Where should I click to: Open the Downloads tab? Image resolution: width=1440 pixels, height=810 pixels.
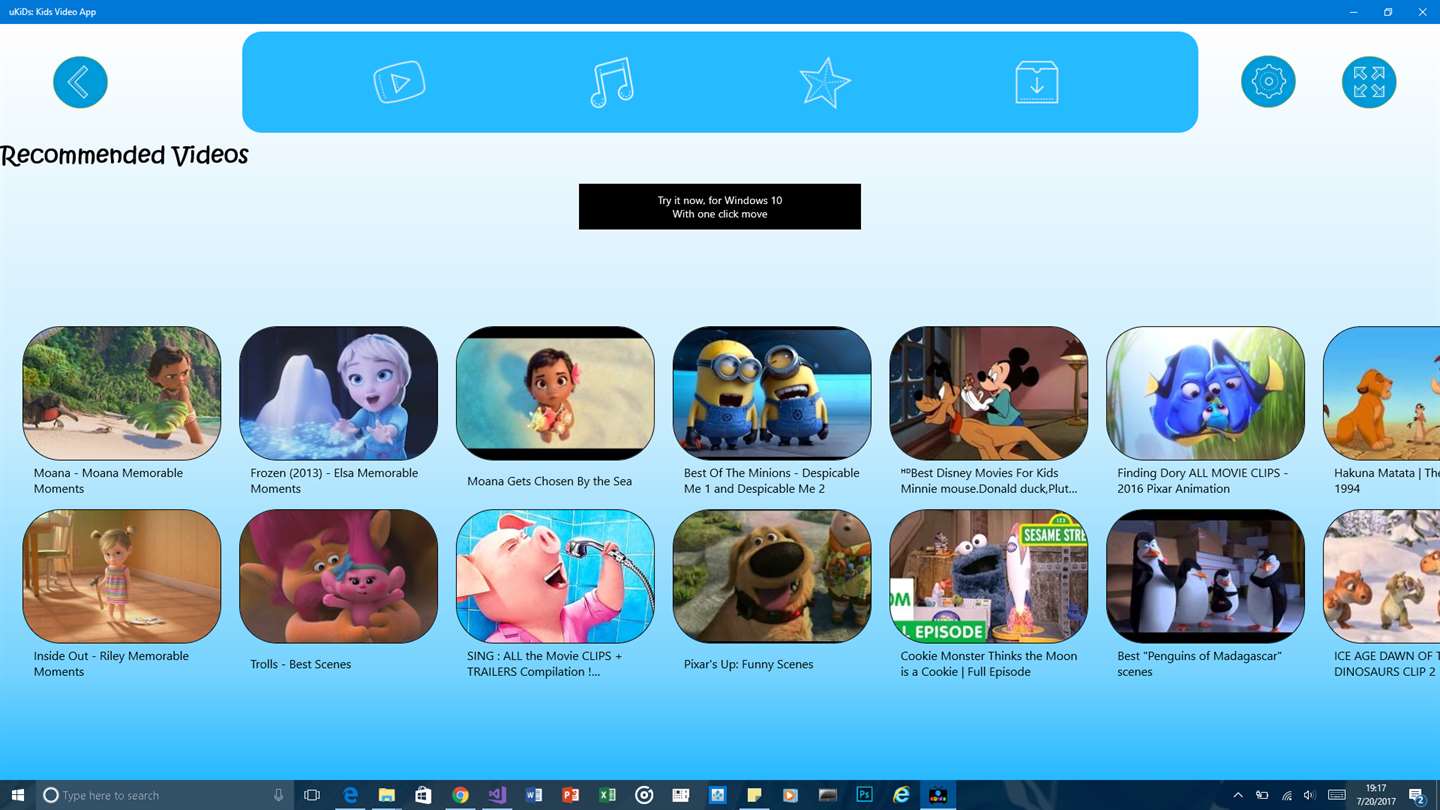[x=1037, y=82]
